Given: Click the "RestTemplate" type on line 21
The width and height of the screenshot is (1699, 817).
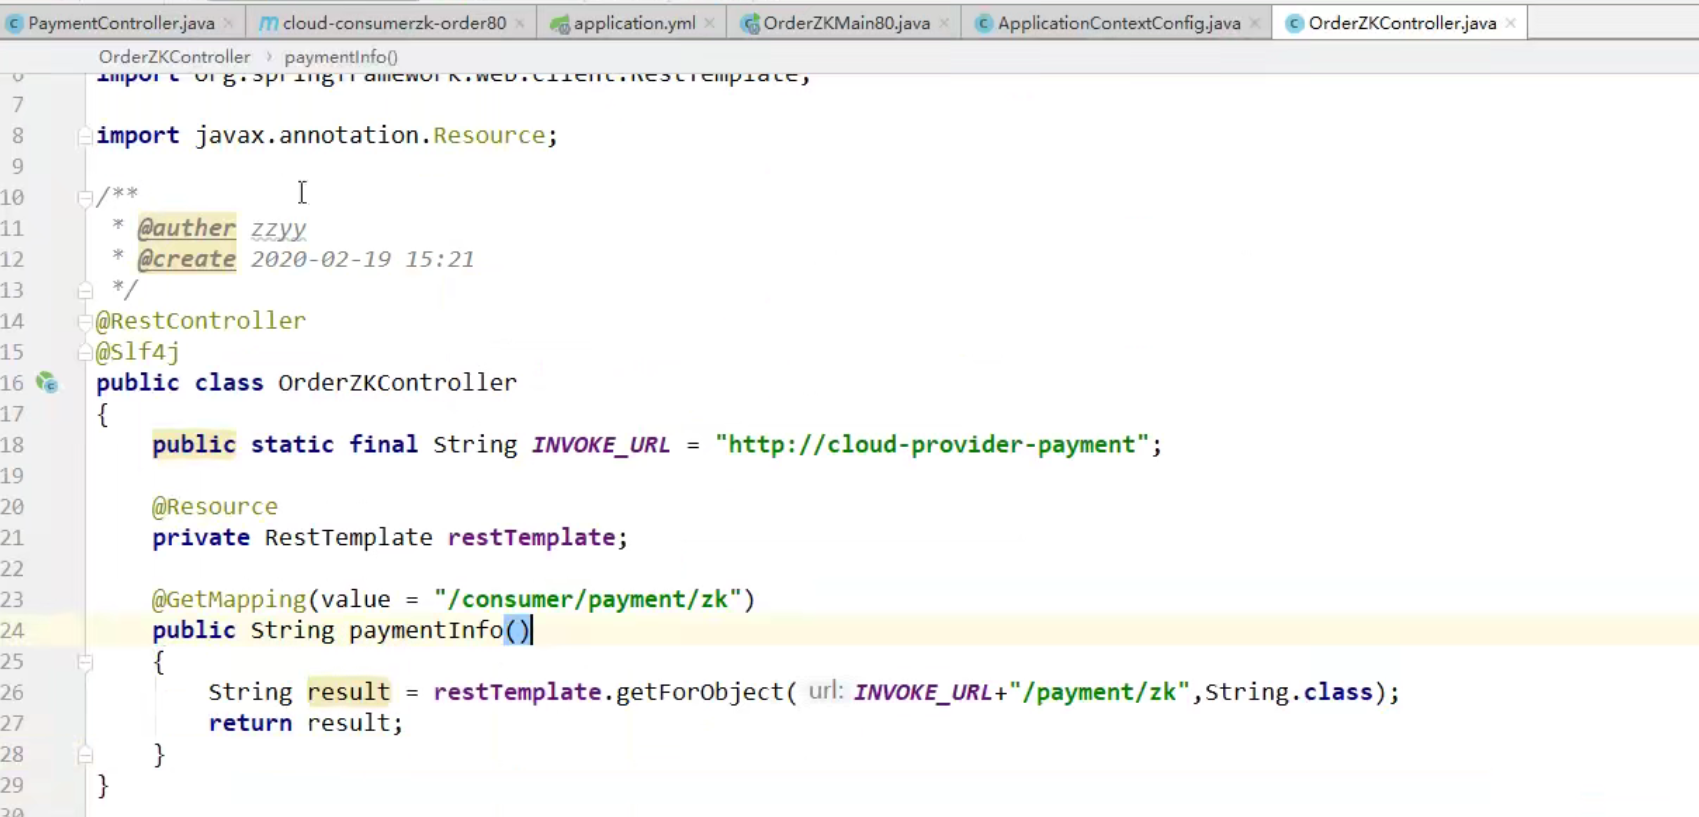Looking at the screenshot, I should click(348, 538).
